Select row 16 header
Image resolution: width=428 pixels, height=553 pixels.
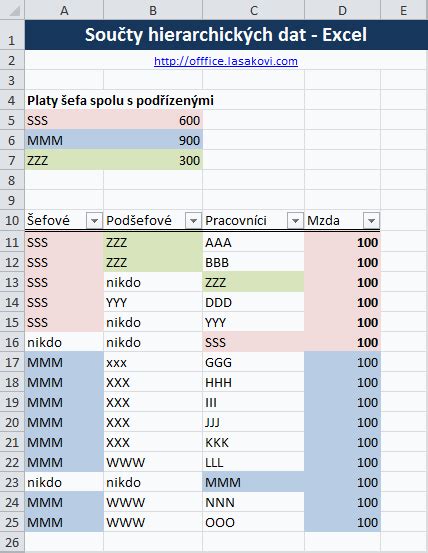coord(12,342)
